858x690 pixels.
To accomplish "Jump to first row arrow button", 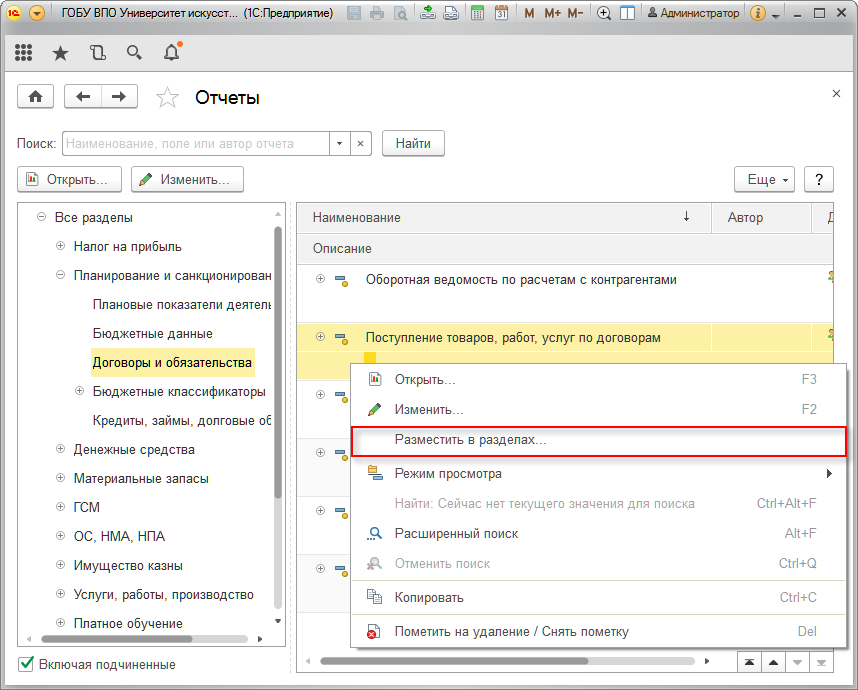I will click(x=749, y=662).
